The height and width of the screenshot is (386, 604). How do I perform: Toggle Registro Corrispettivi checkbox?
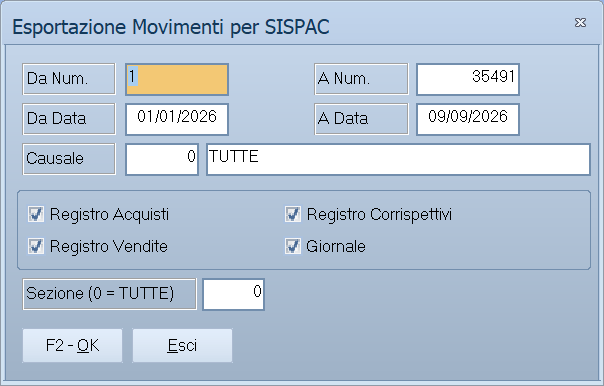tap(293, 214)
